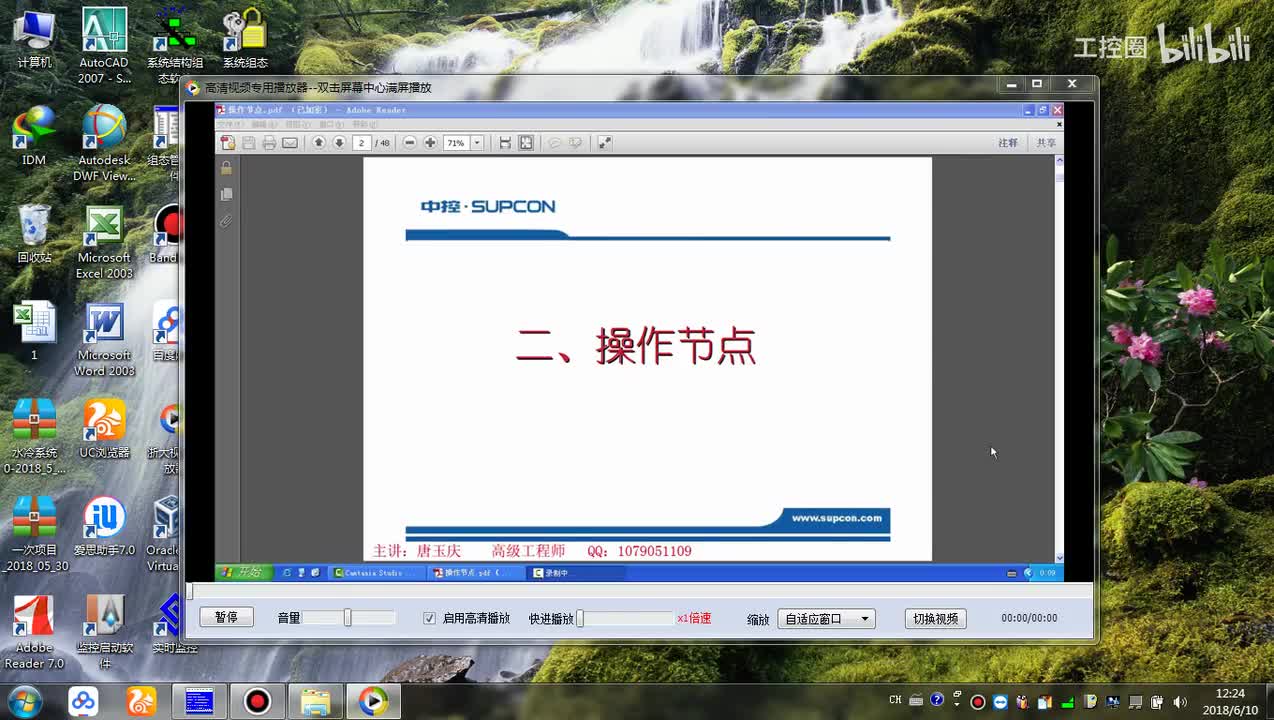The height and width of the screenshot is (720, 1274).
Task: Open page thumbnails panel in Reader sidebar
Action: (227, 194)
